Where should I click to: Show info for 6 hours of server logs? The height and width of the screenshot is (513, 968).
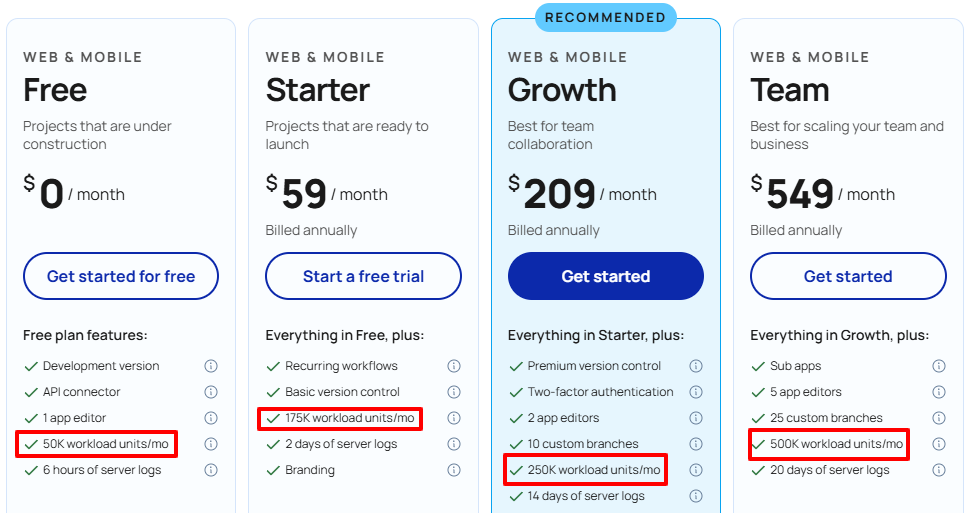[x=211, y=470]
